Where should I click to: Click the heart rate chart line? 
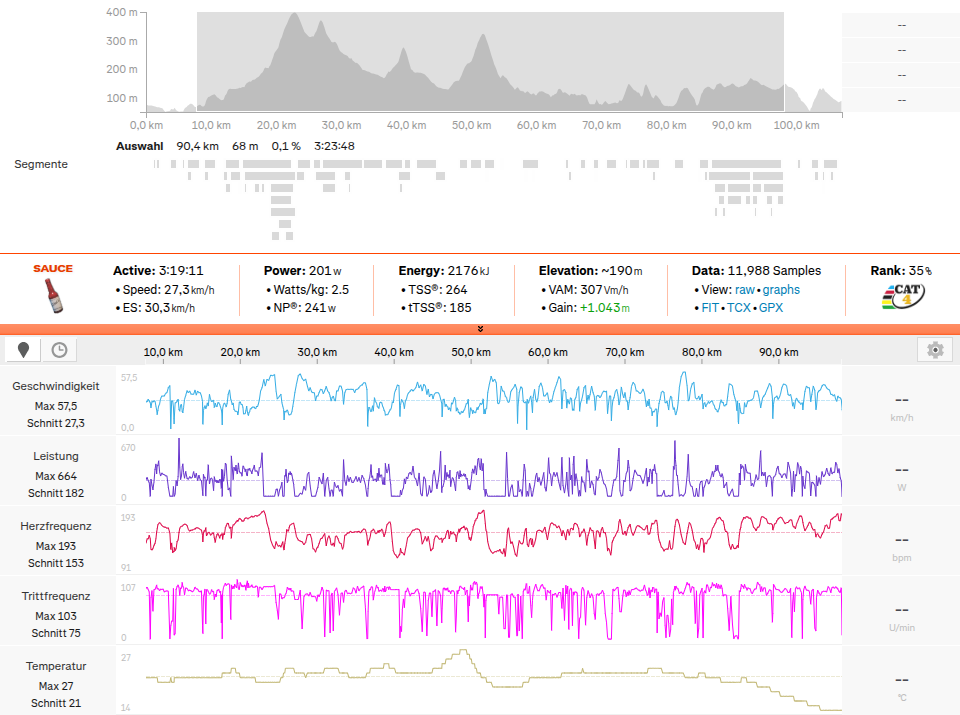[493, 533]
